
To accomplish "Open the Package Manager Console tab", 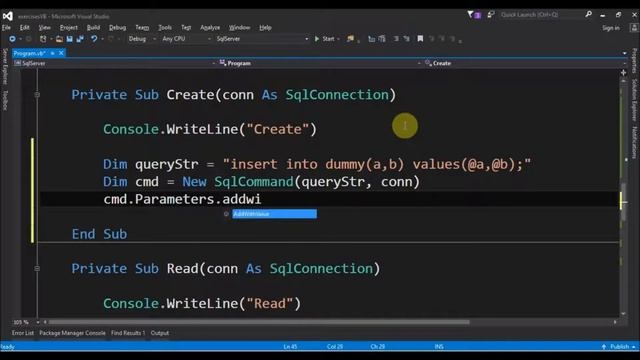I will coord(72,333).
